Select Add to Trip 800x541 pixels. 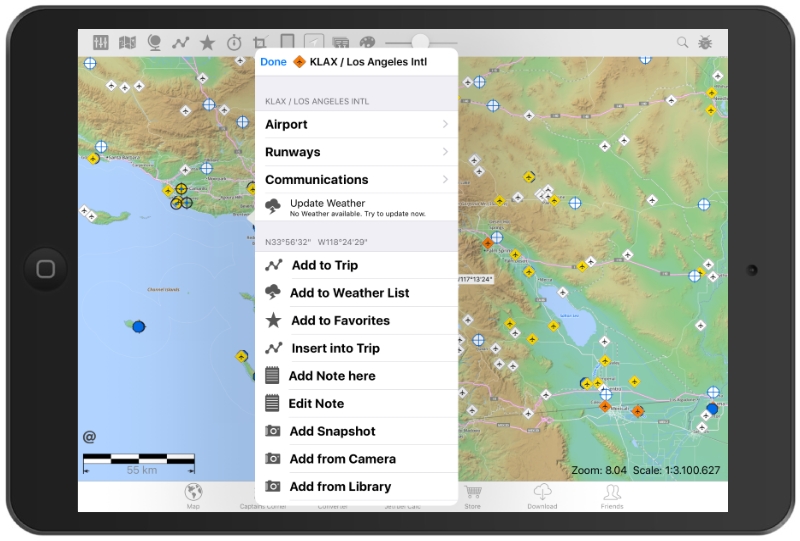click(x=356, y=265)
